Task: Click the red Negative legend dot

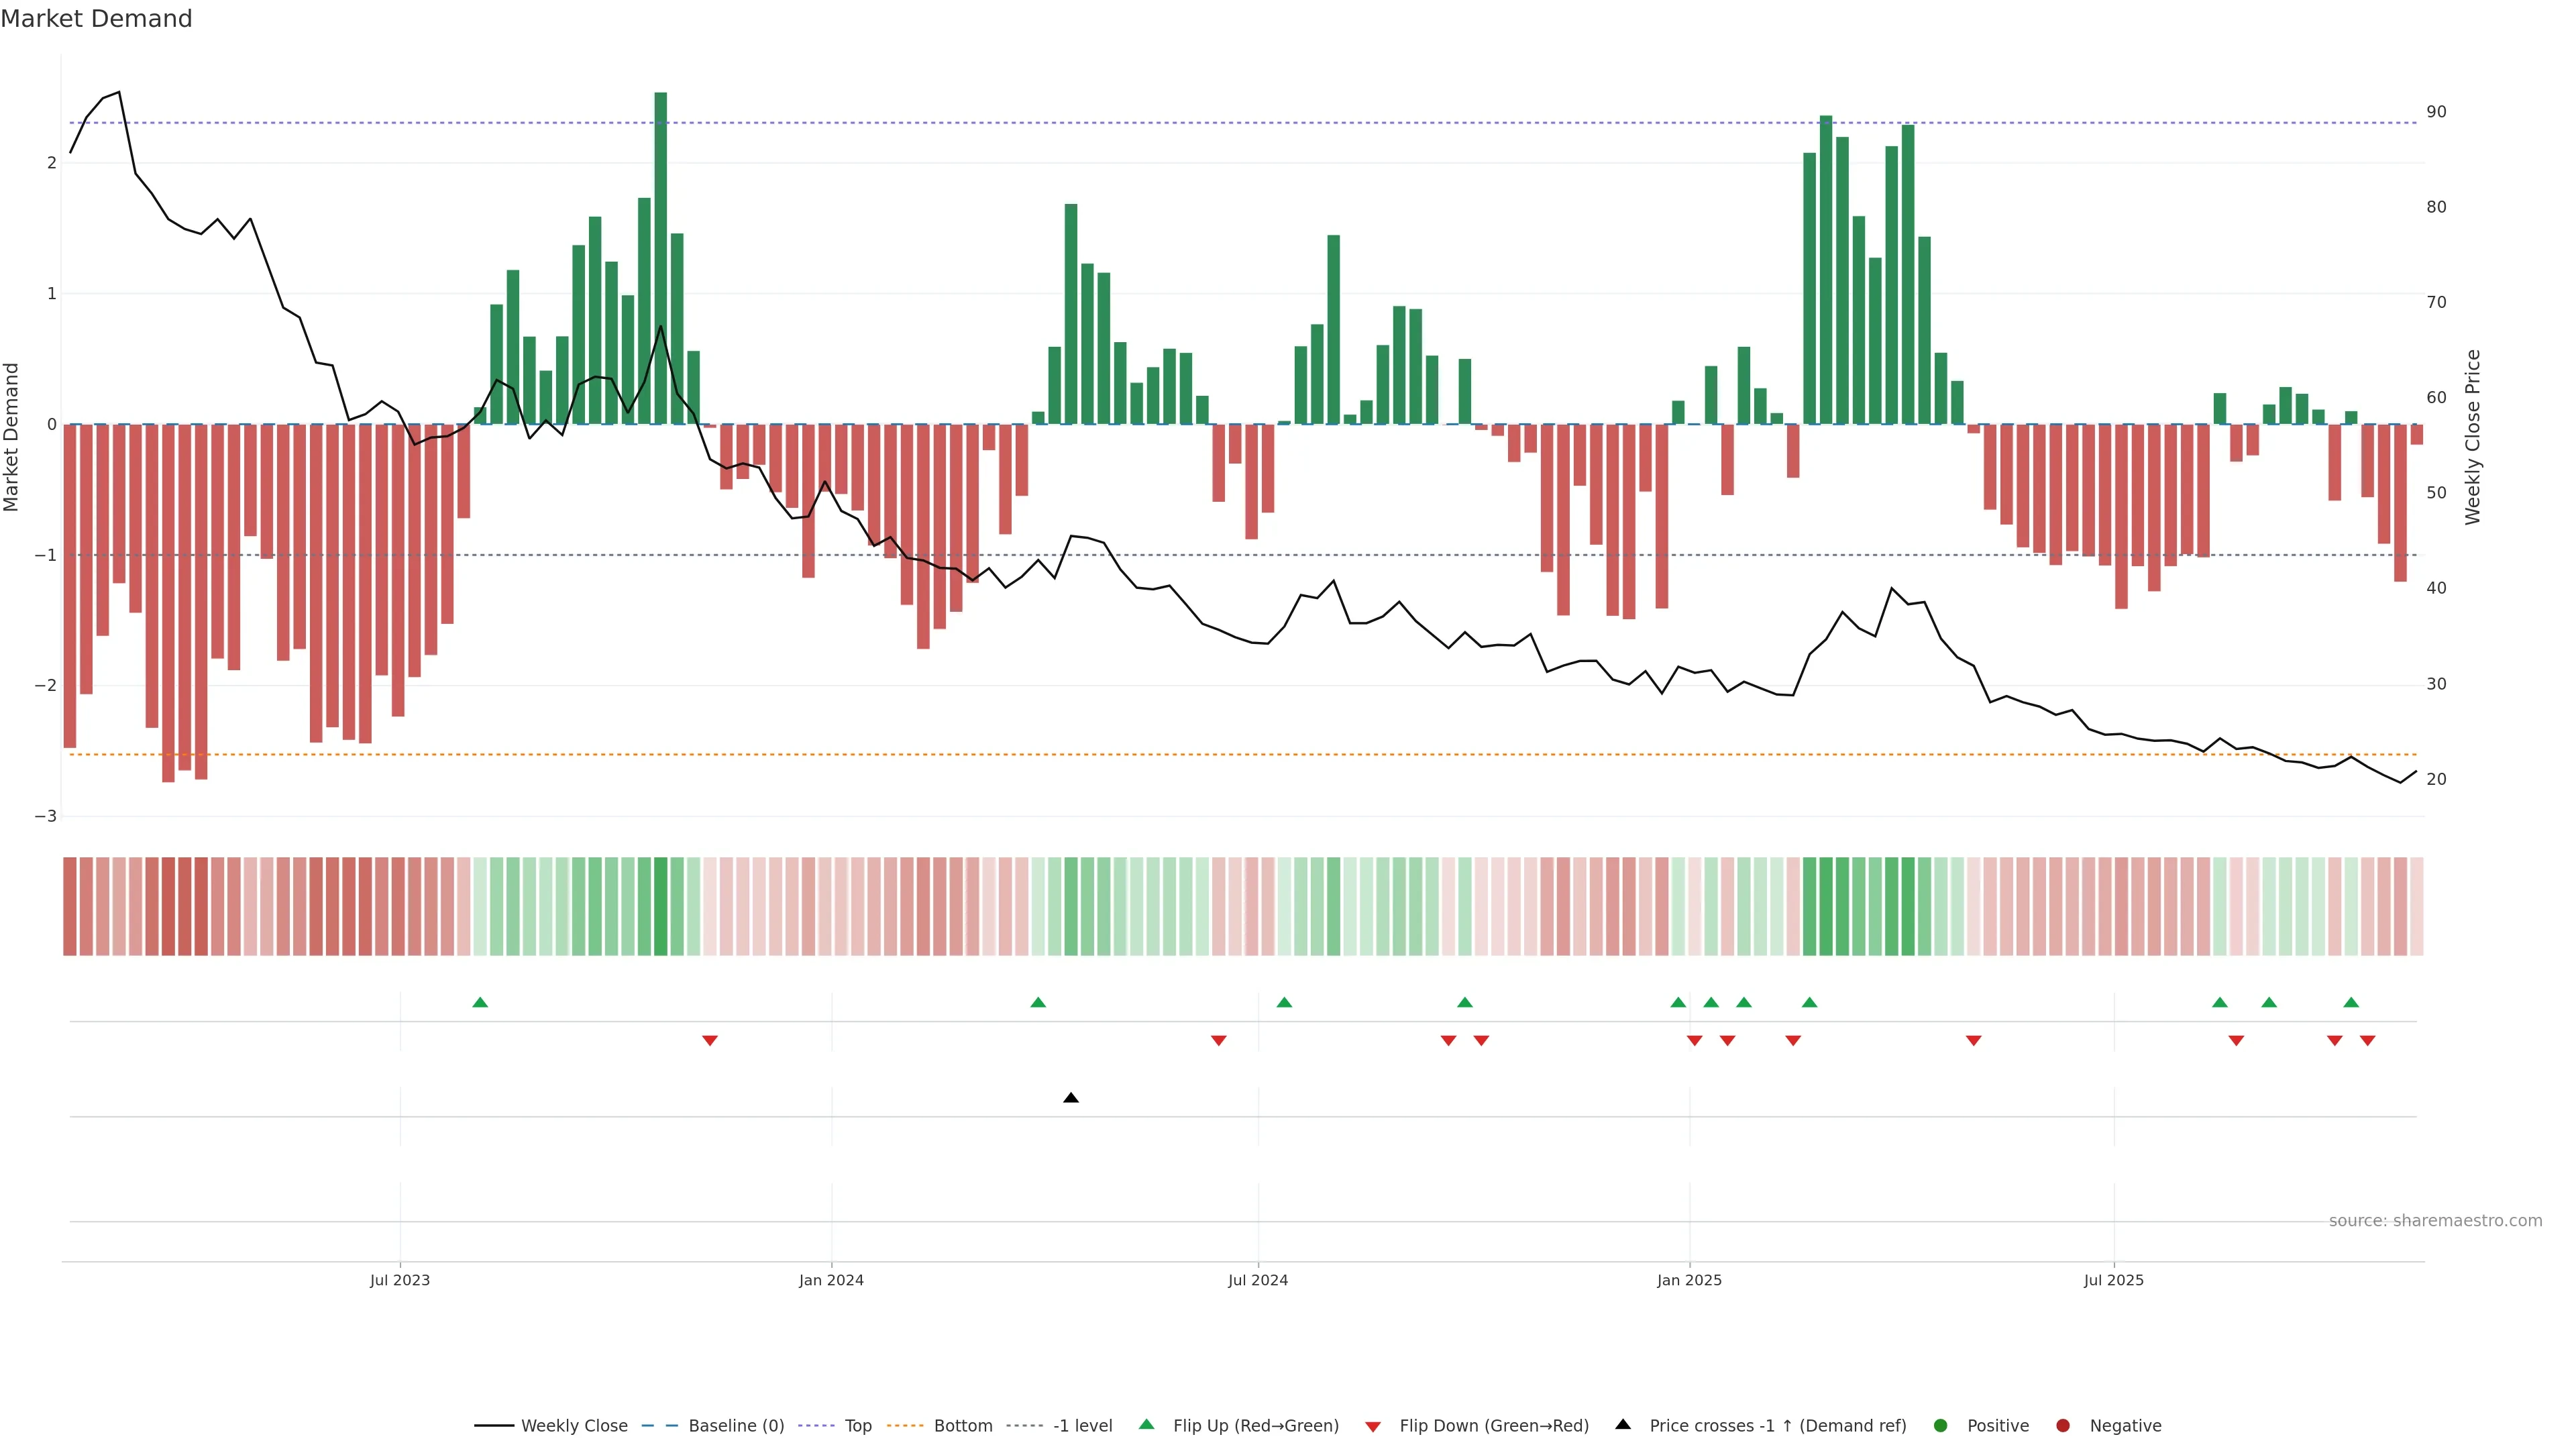Action: [x=2063, y=1425]
